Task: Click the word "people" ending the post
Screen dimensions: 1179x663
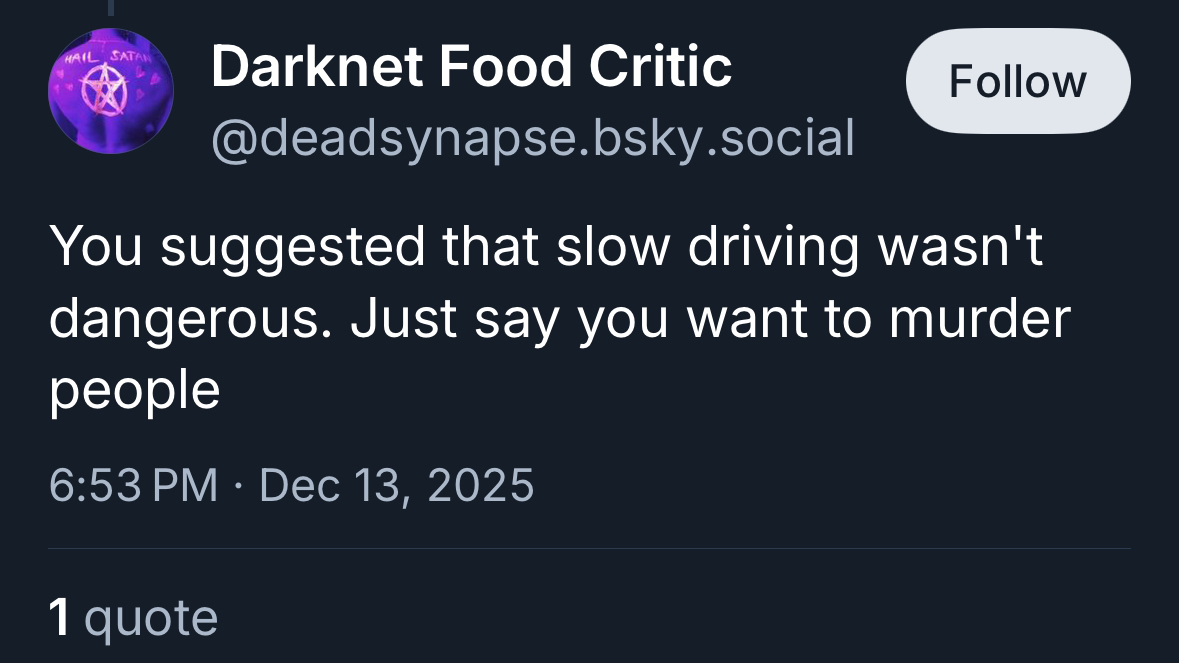Action: (134, 390)
